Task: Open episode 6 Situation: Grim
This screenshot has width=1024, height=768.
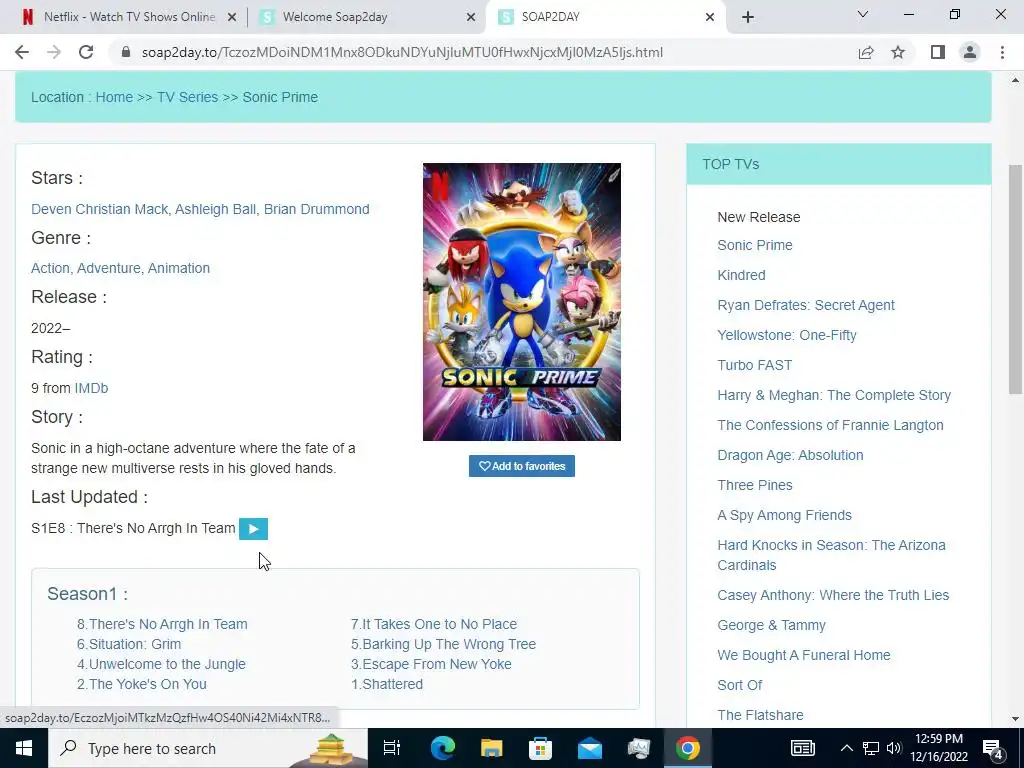Action: point(129,644)
